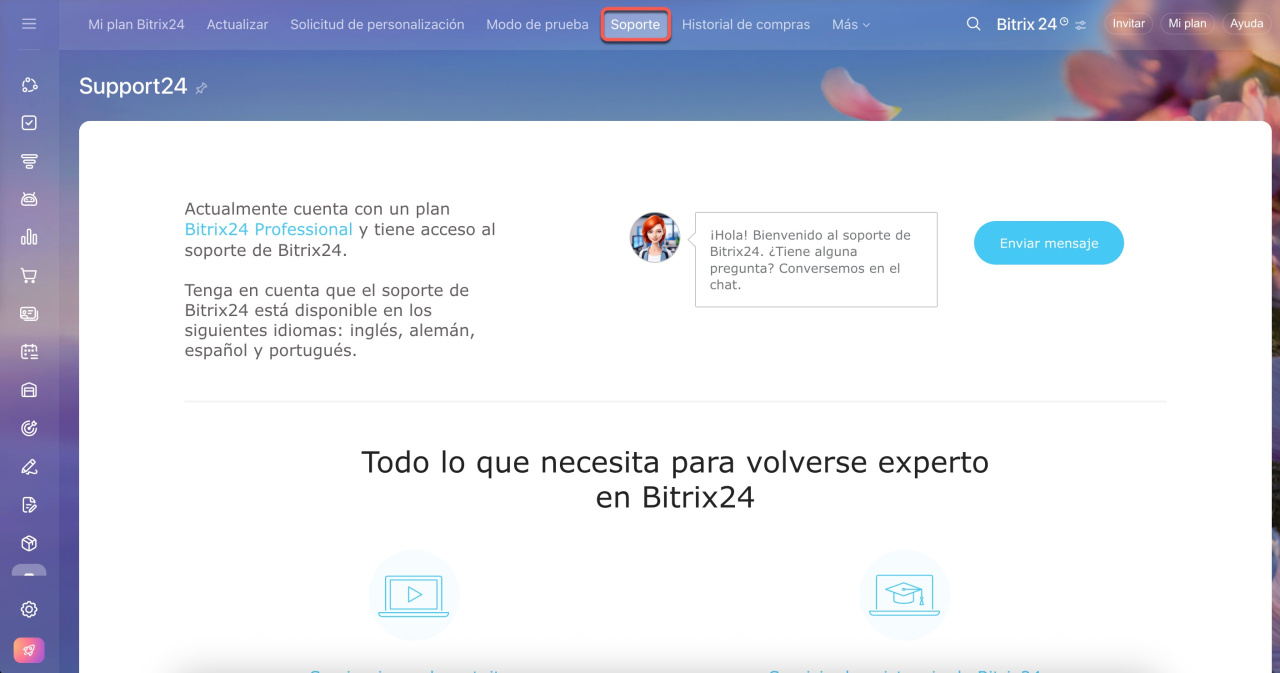Click the Mi plan button in the header
Viewport: 1280px width, 673px height.
click(1187, 23)
